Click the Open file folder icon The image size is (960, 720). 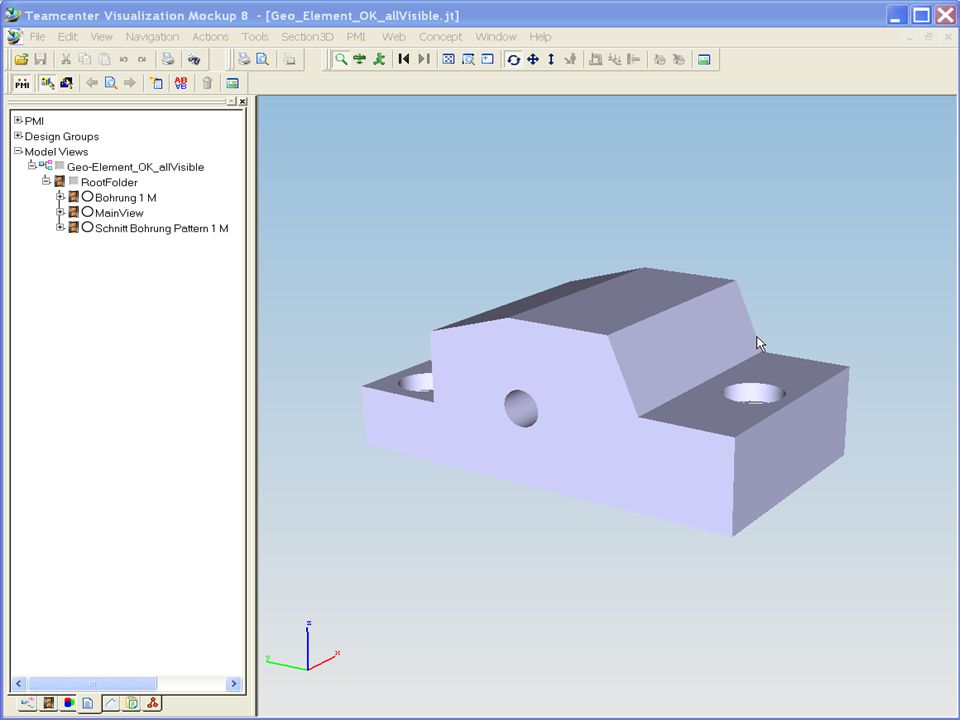click(x=21, y=59)
